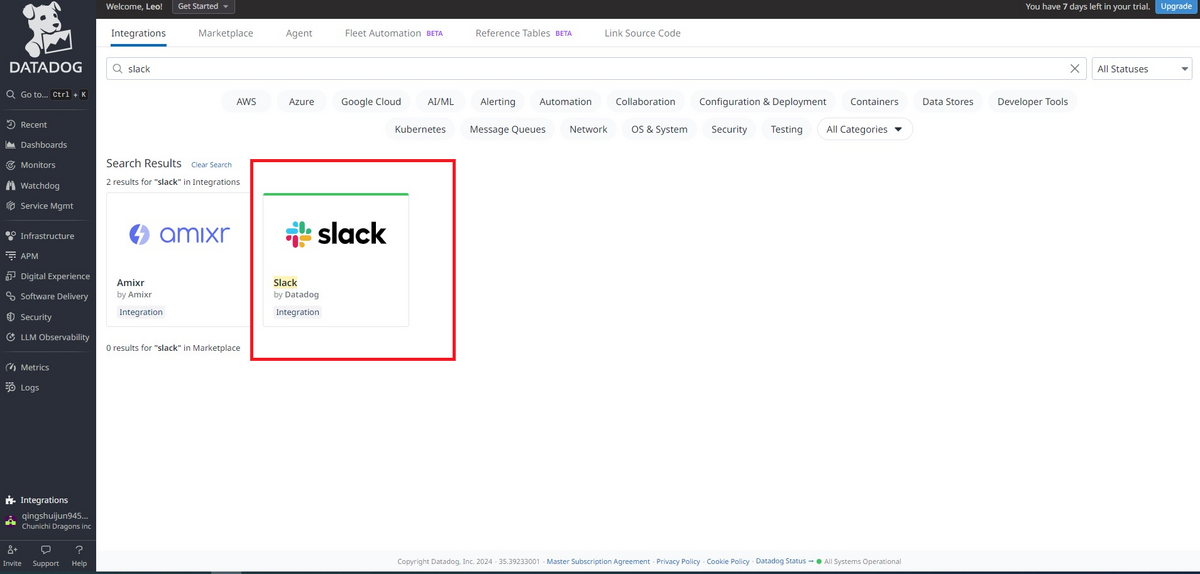
Task: Expand the Get Started dropdown
Action: point(203,6)
